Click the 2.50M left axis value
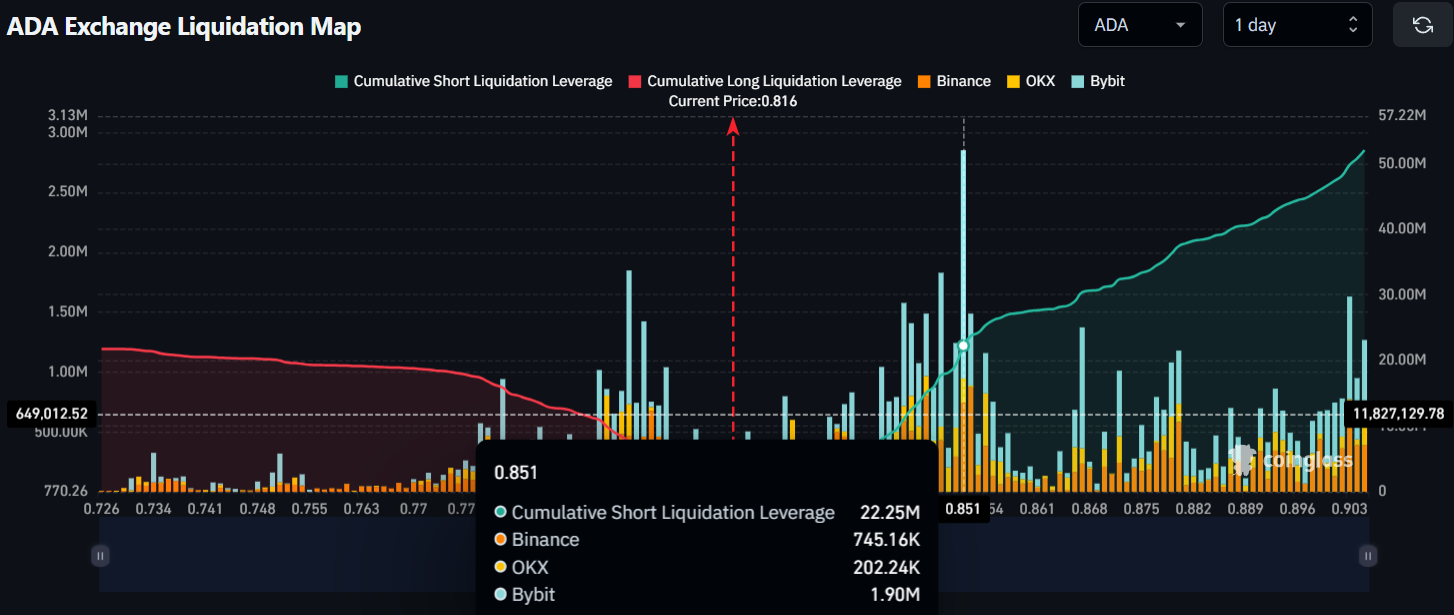This screenshot has height=615, width=1454. coord(67,191)
